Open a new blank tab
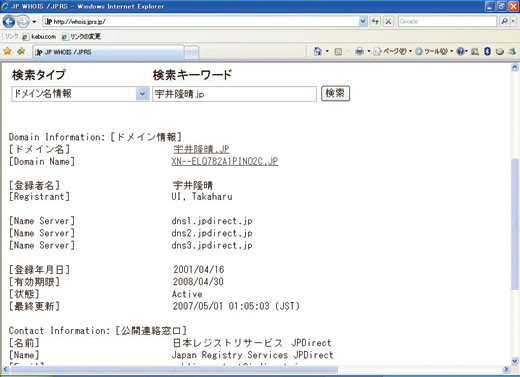Screen dimensions: 520x377 [191, 52]
